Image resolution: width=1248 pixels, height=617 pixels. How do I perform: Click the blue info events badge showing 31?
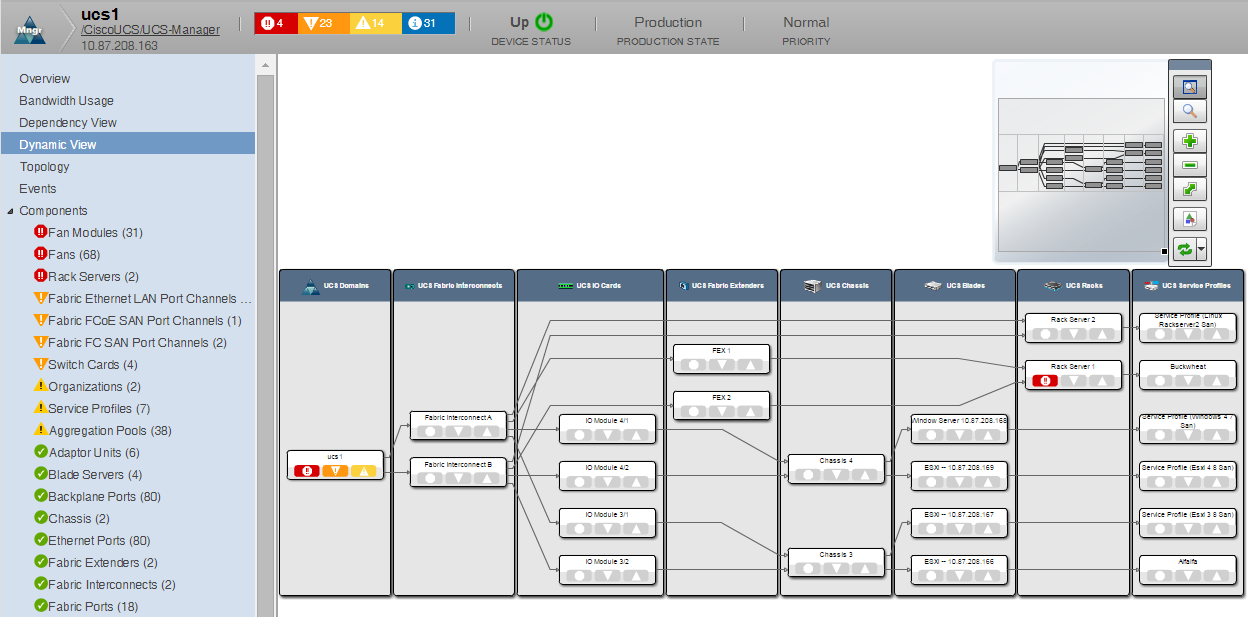coord(429,23)
